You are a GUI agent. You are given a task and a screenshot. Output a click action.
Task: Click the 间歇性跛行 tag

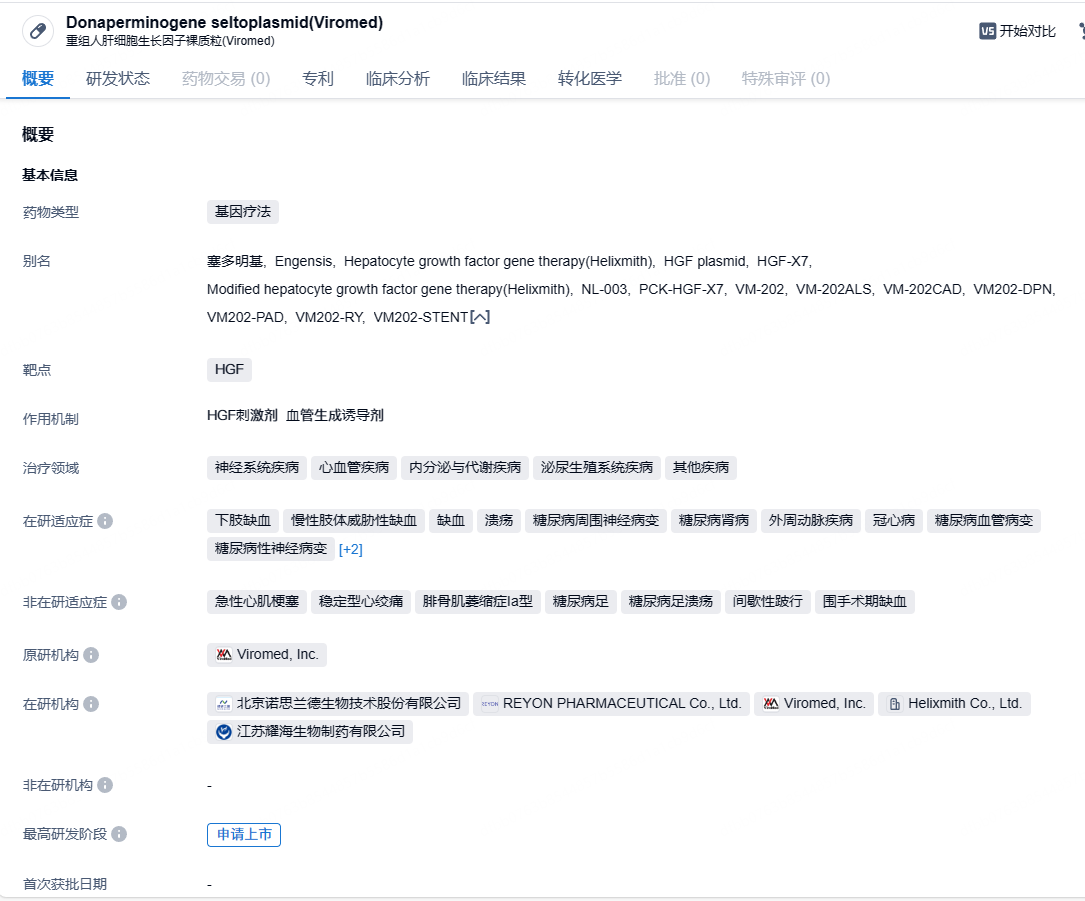point(767,601)
